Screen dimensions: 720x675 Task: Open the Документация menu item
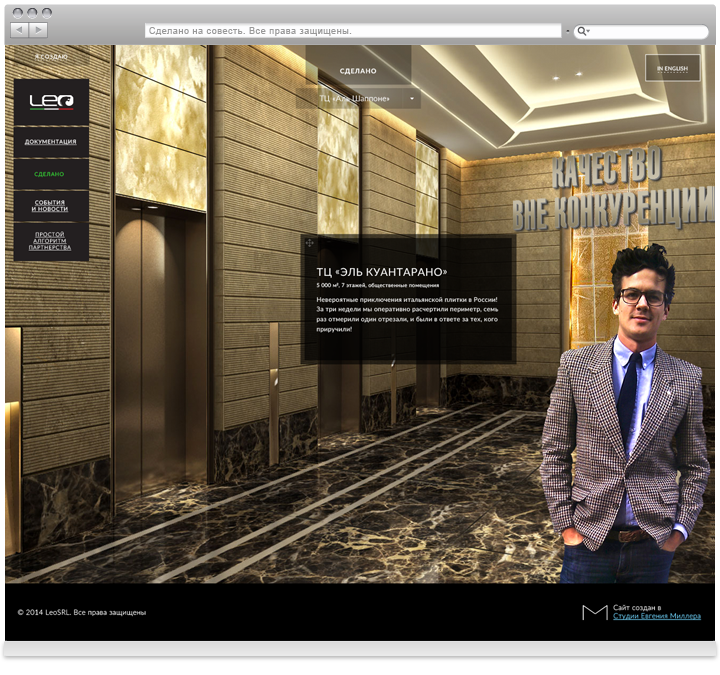coord(51,142)
